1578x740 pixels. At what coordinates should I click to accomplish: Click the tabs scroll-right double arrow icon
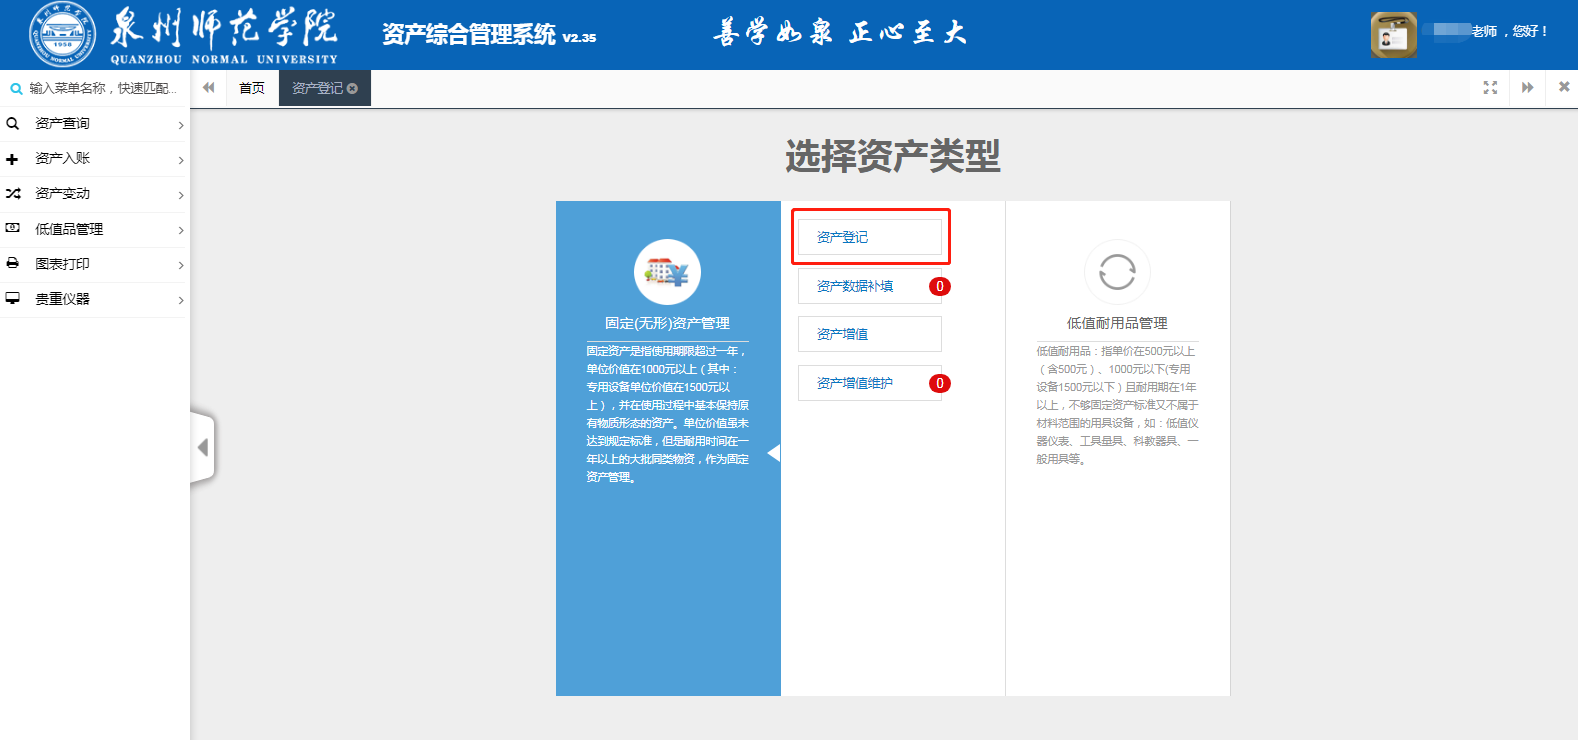(1527, 88)
